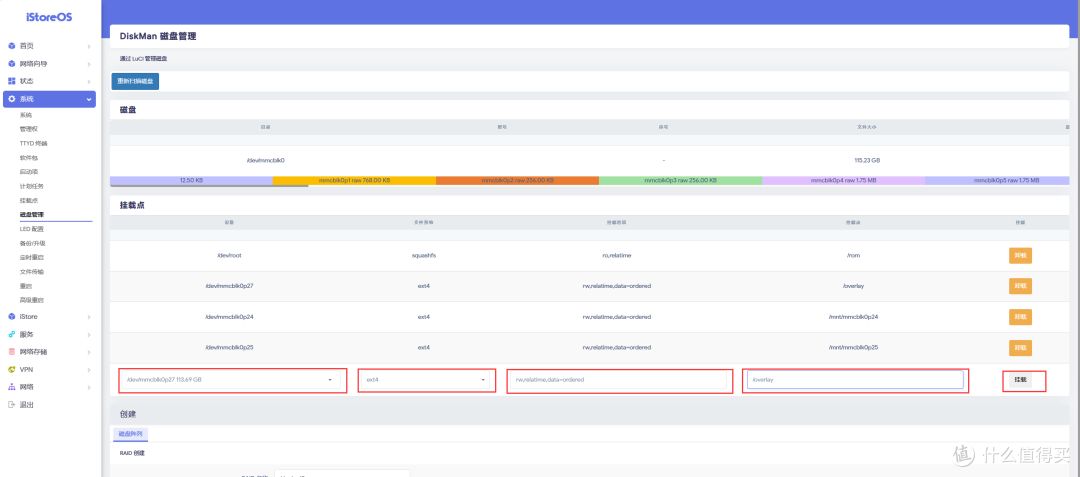Open the 挂载点 sidebar submenu item
Viewport: 1080px width, 477px height.
(29, 200)
